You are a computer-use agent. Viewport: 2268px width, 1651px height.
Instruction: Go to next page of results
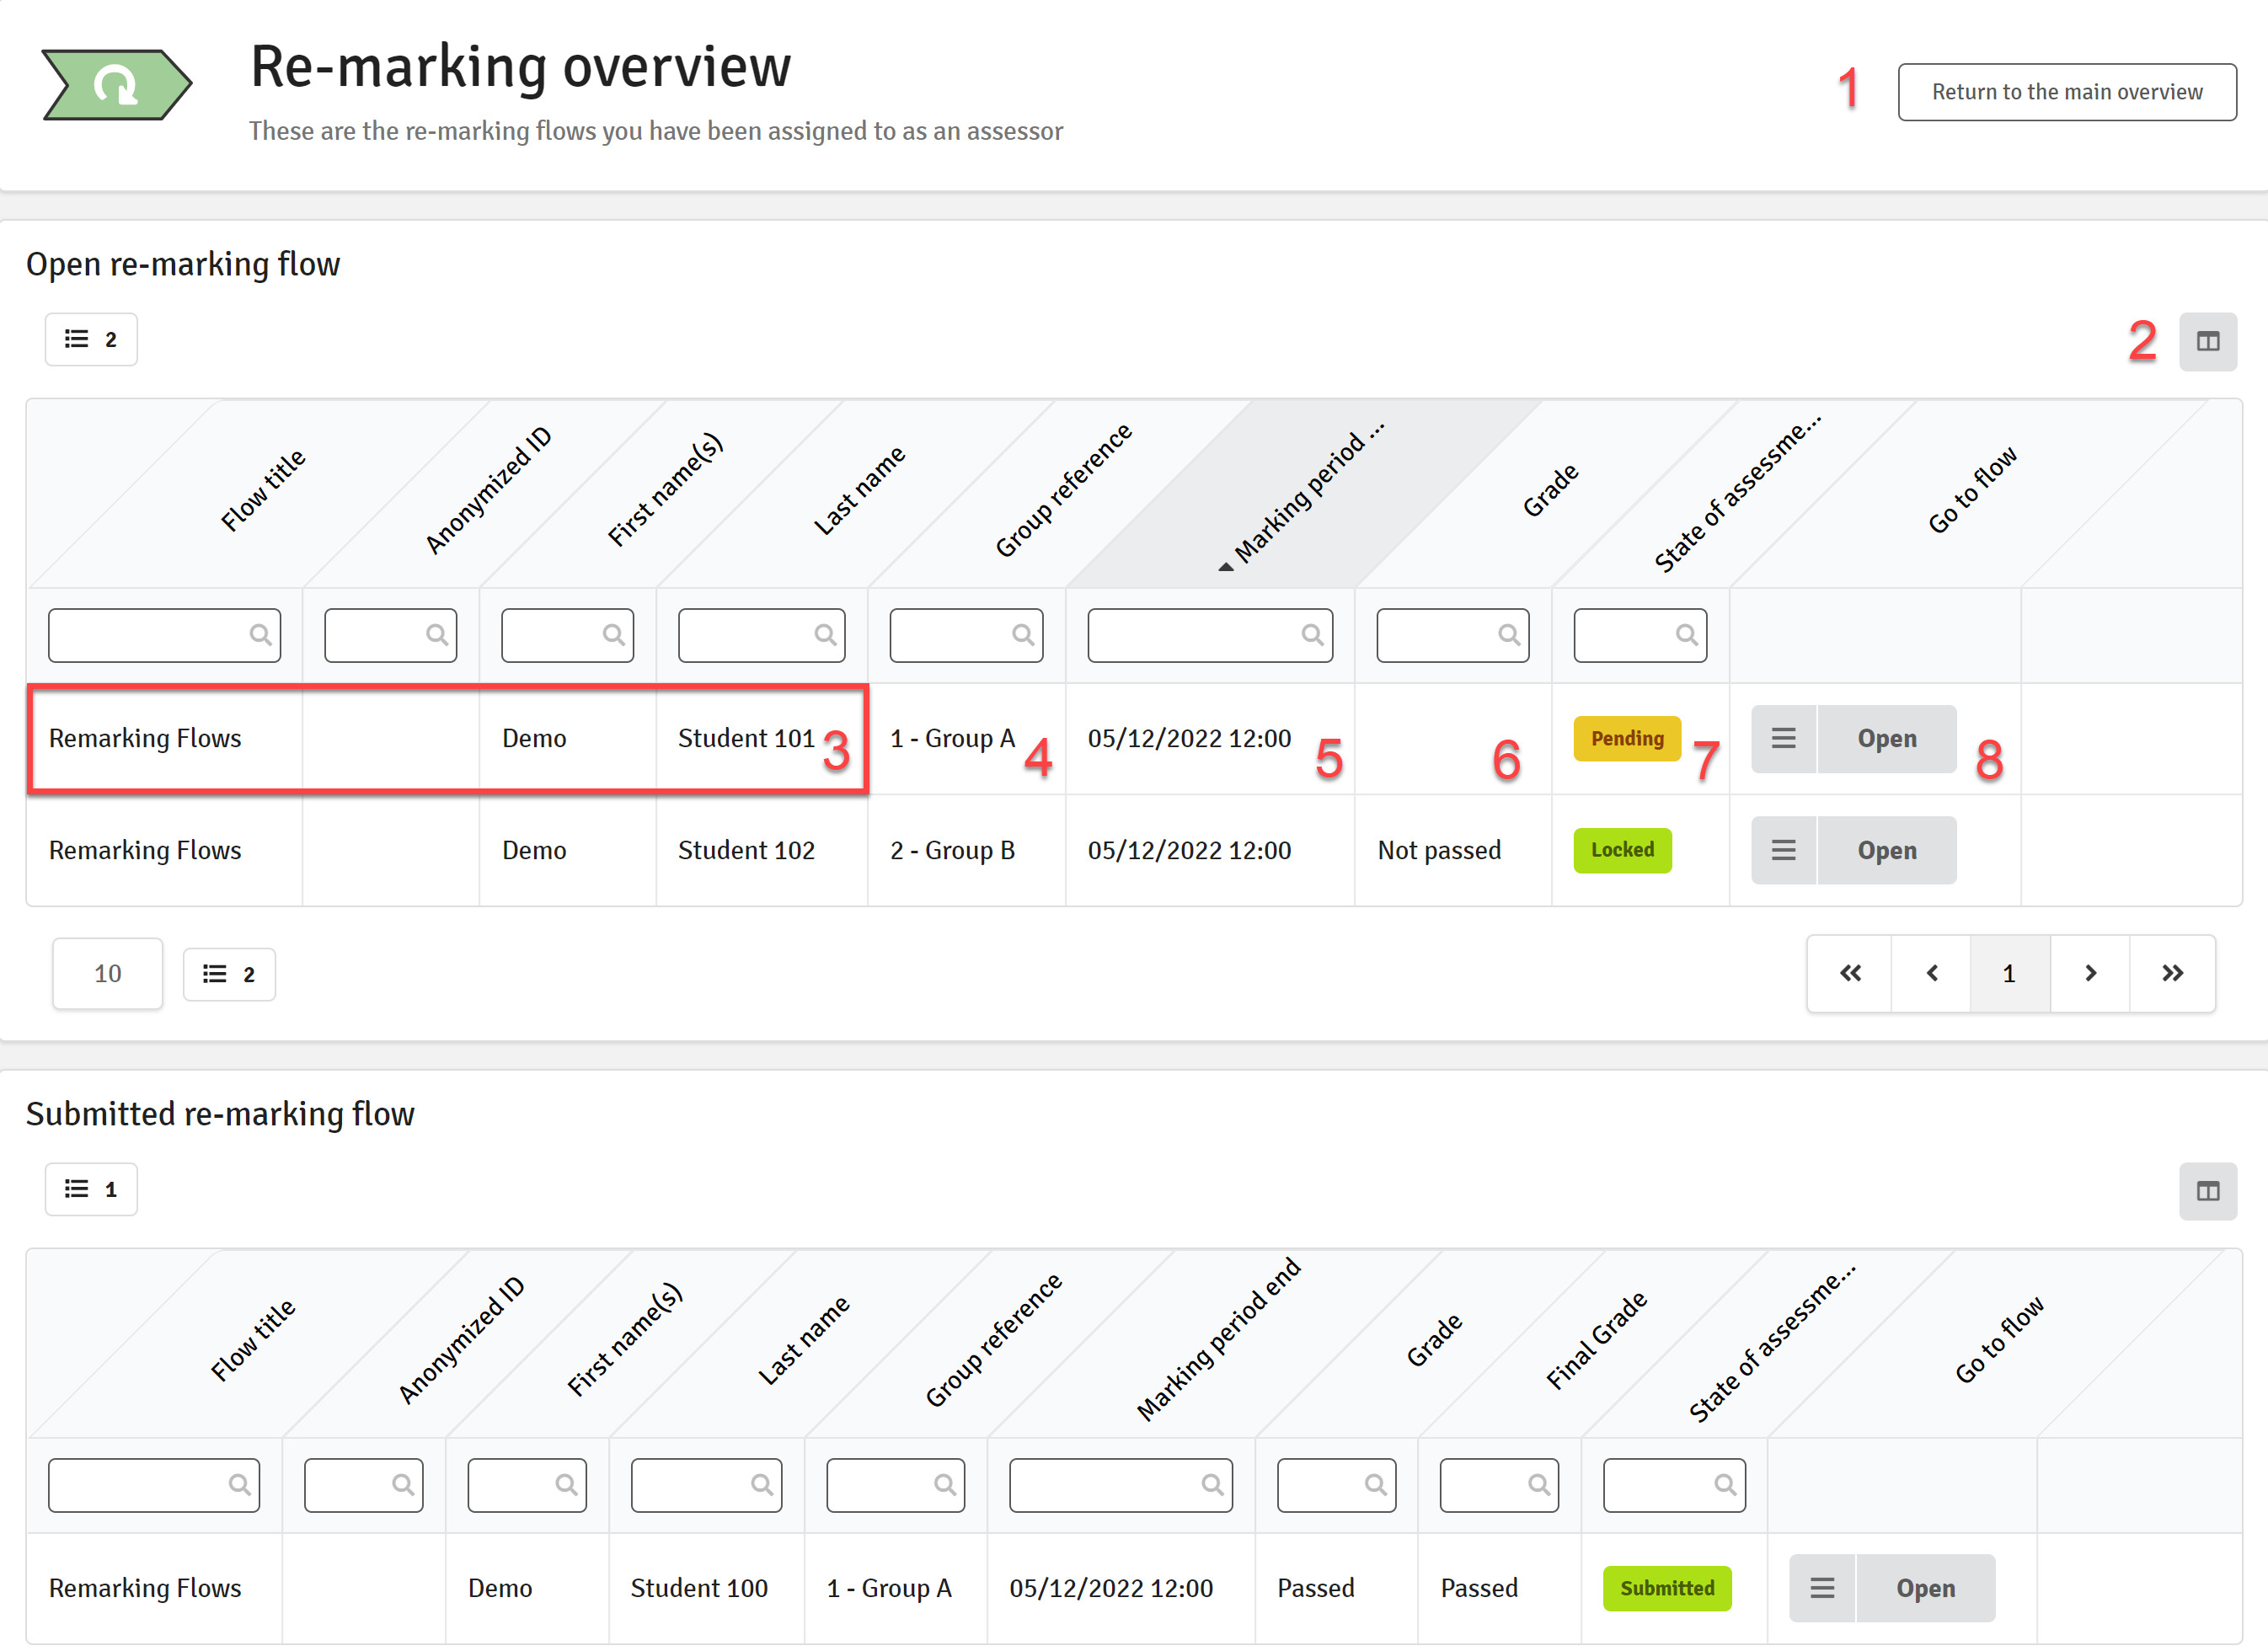[x=2090, y=974]
